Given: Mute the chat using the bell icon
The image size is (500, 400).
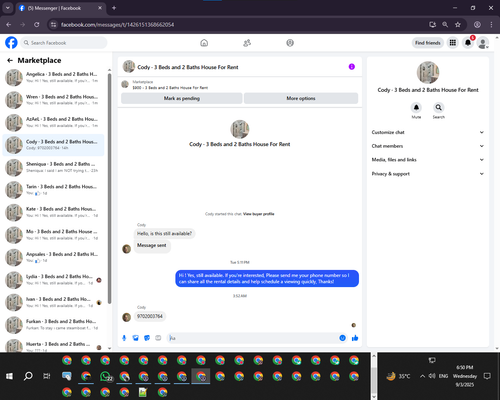Looking at the screenshot, I should point(416,107).
